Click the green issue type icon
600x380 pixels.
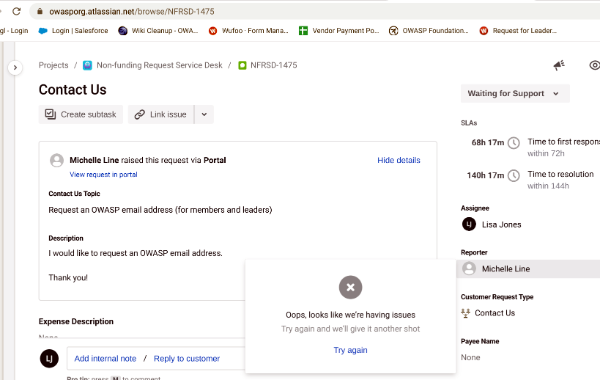242,65
